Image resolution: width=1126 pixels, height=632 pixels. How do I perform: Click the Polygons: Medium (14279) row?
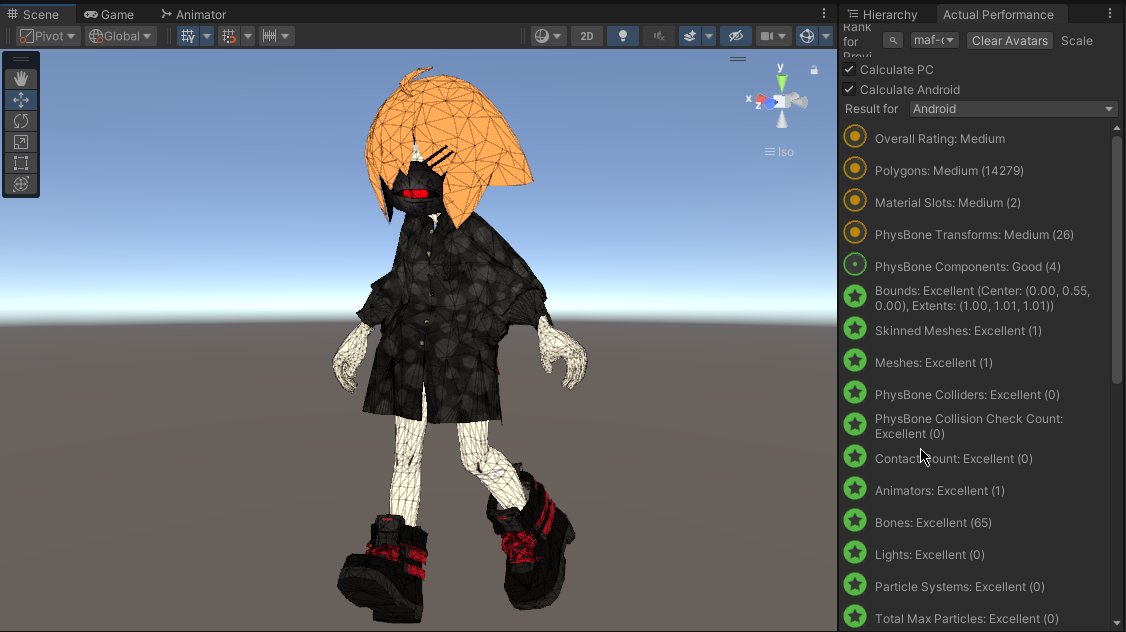[x=976, y=170]
